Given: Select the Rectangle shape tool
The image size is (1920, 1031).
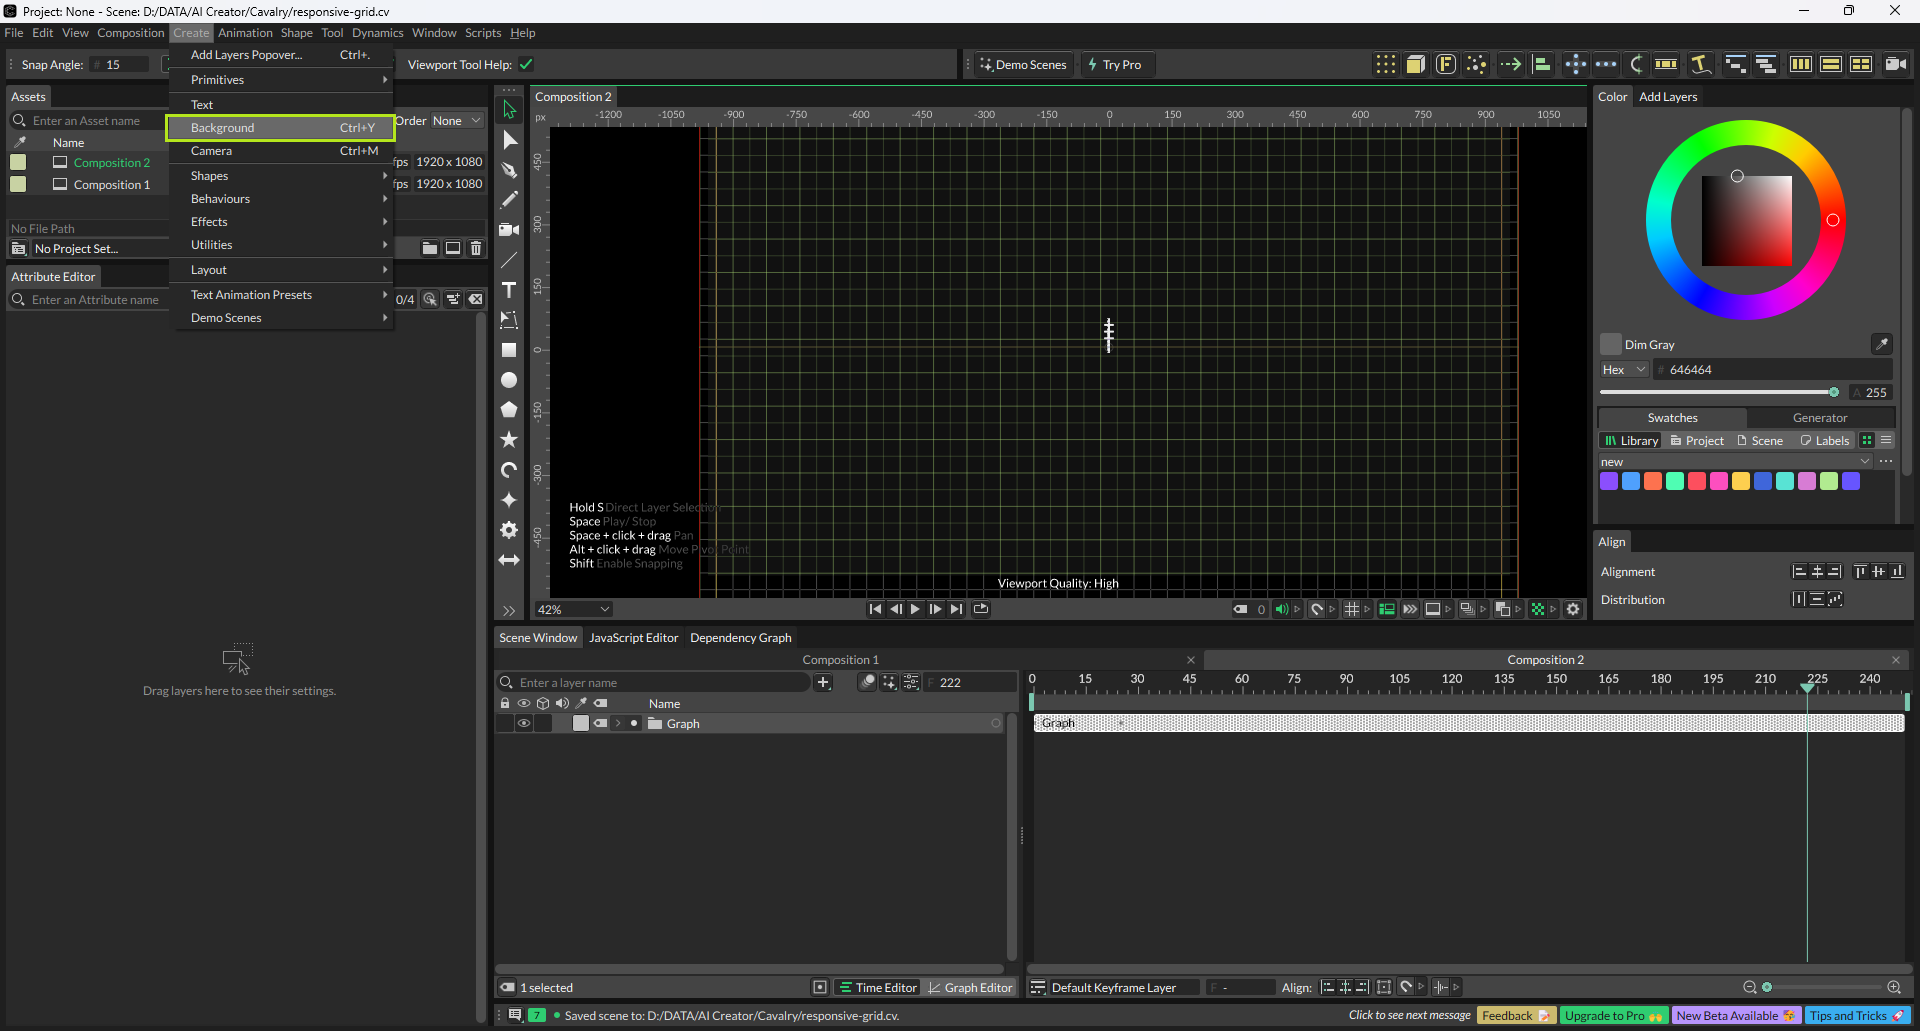Looking at the screenshot, I should (509, 350).
